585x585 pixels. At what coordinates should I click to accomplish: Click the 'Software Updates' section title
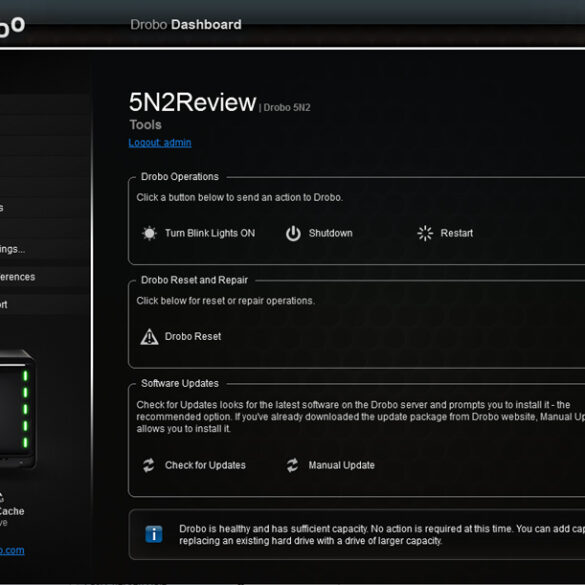180,383
